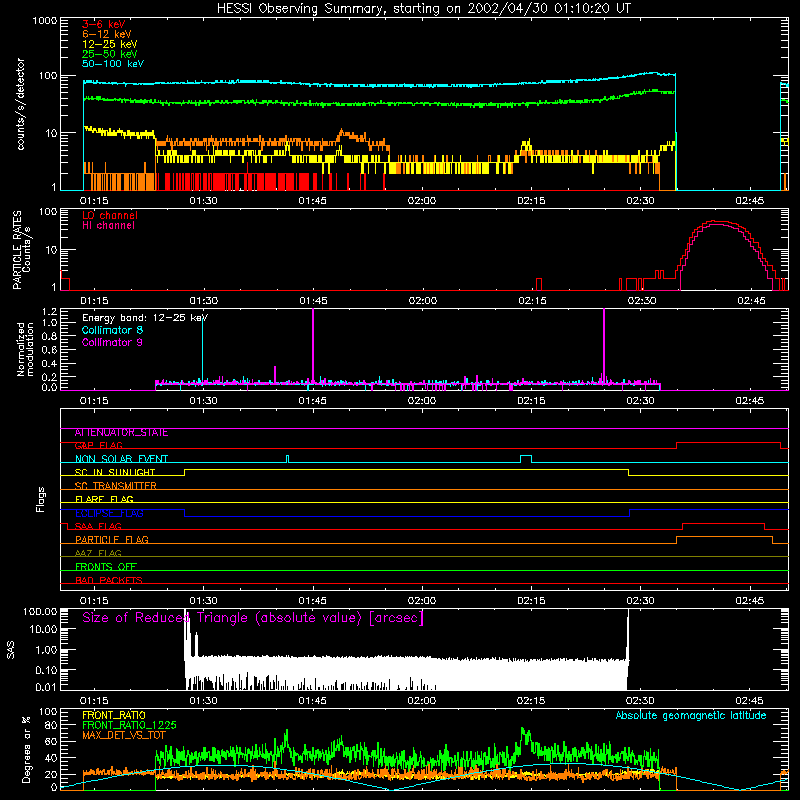
Task: Click the counts/s/detector axis label
Action: tap(21, 104)
